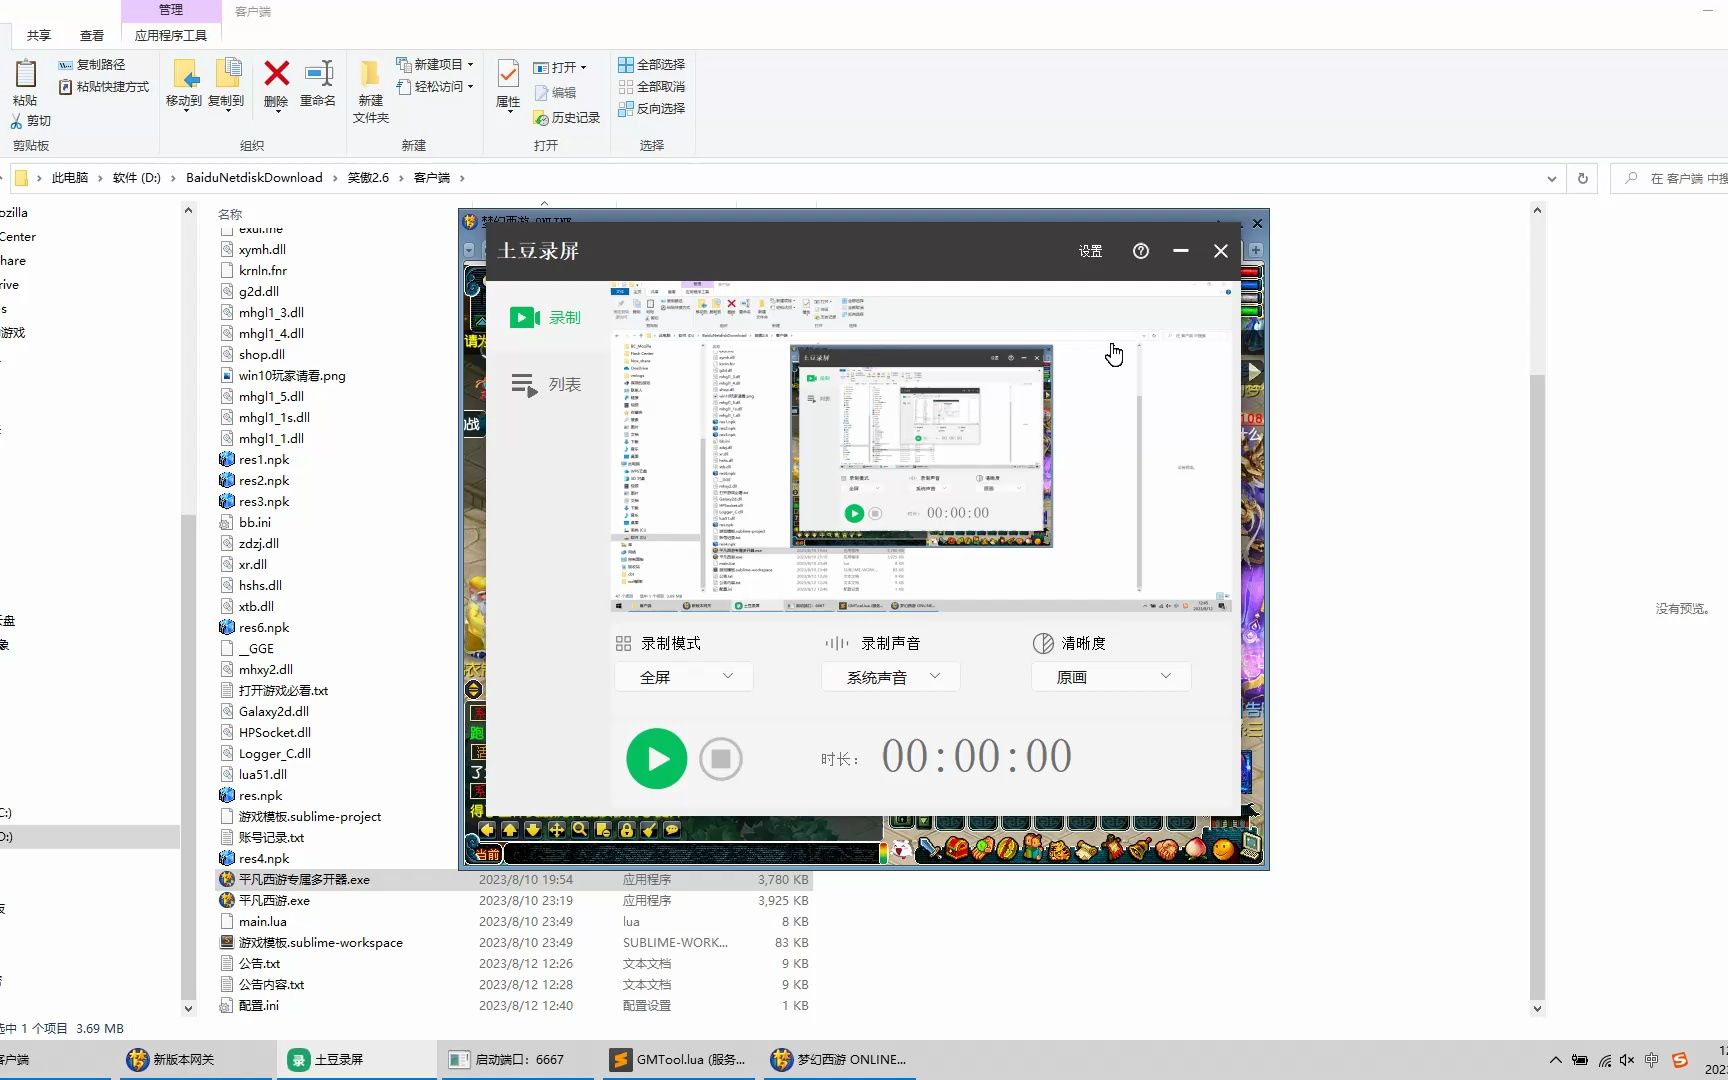1728x1080 pixels.
Task: Select the file win10玩家请看.png
Action: (292, 376)
